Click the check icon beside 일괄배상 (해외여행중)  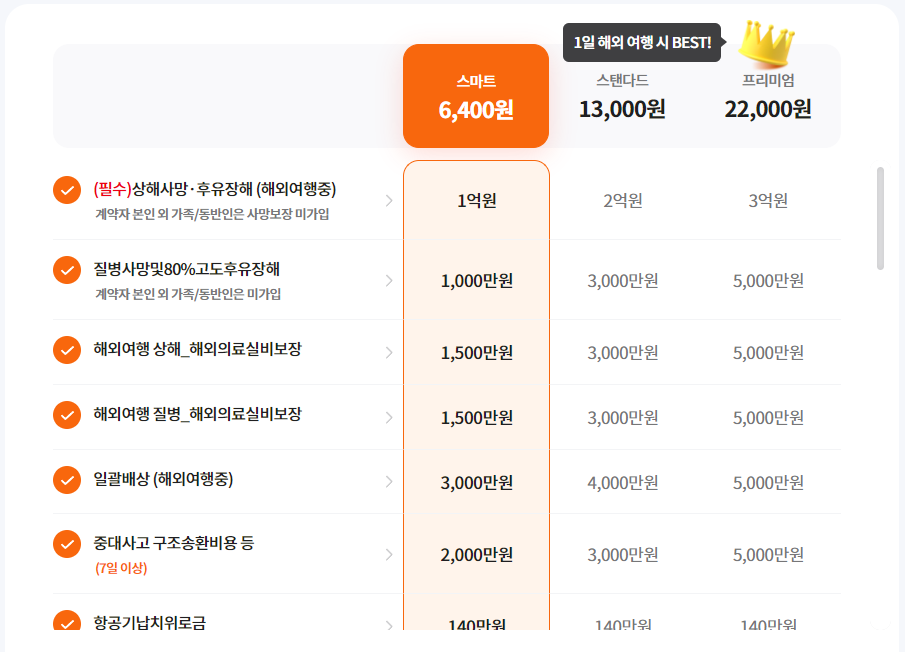pyautogui.click(x=65, y=482)
